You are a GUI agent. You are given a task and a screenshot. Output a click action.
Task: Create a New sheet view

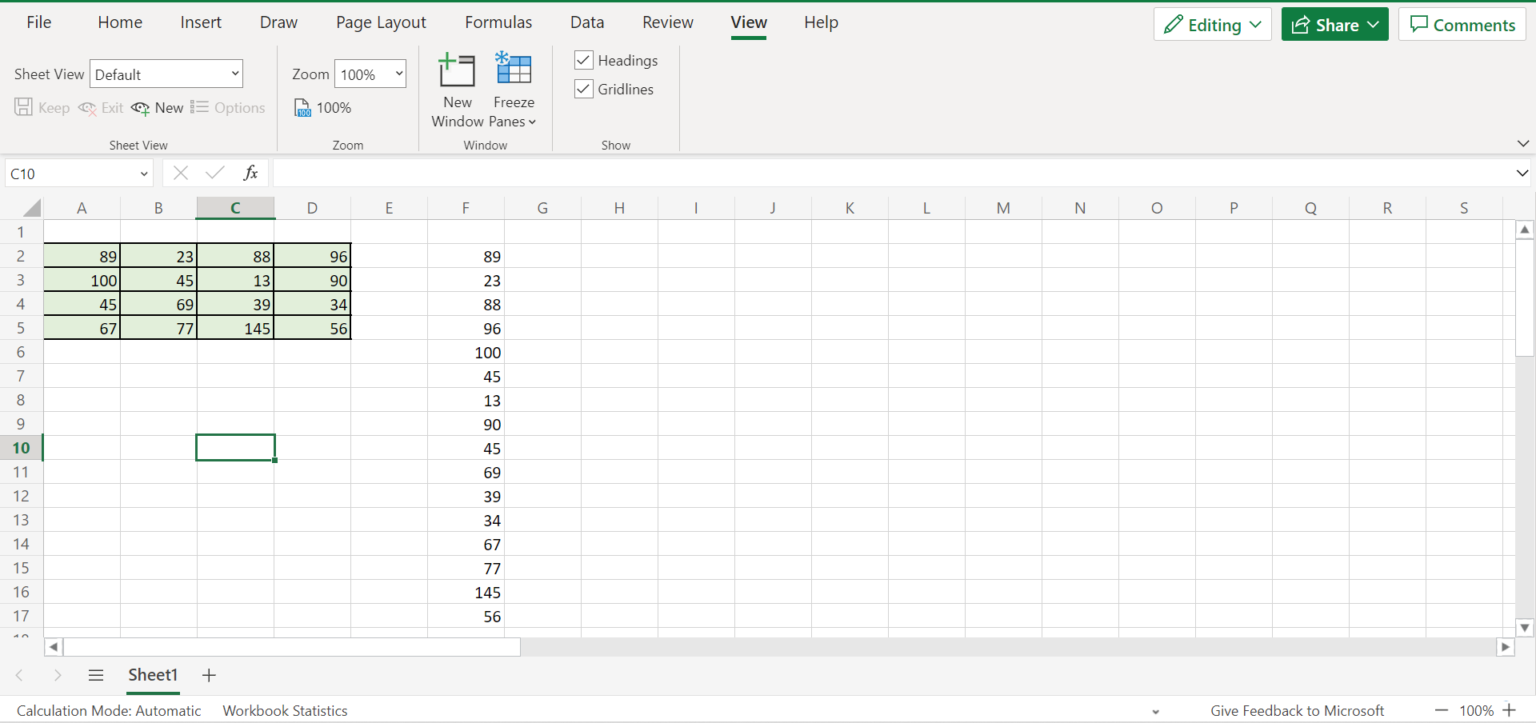click(157, 107)
